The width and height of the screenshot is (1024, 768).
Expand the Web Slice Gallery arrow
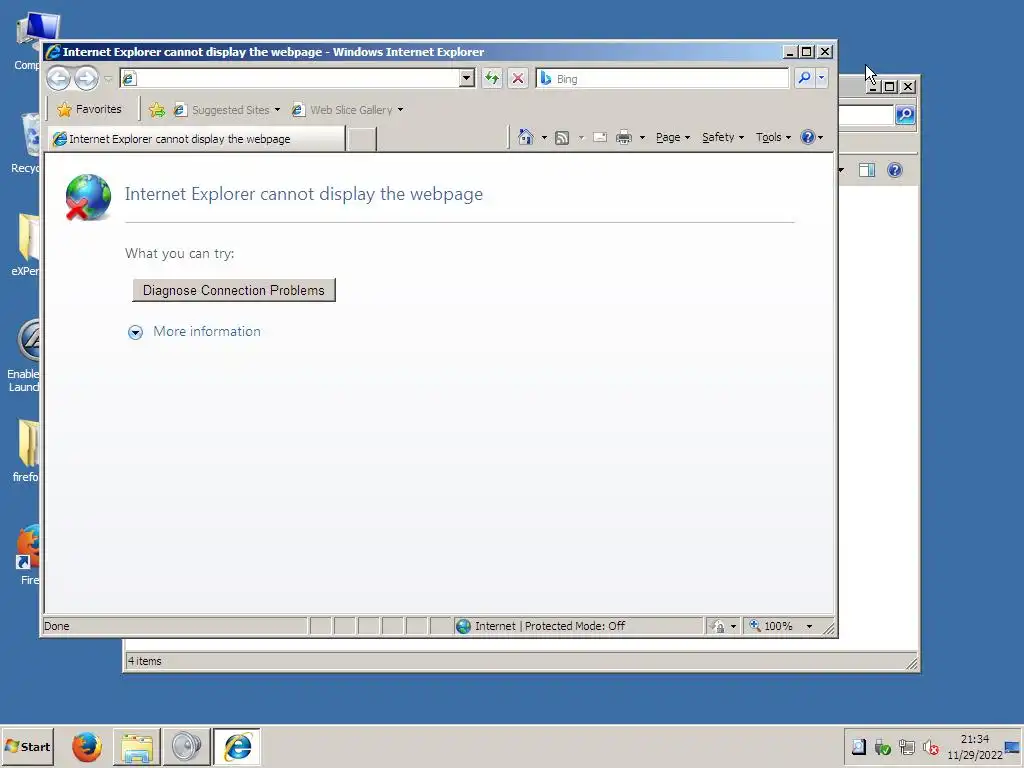coord(400,110)
